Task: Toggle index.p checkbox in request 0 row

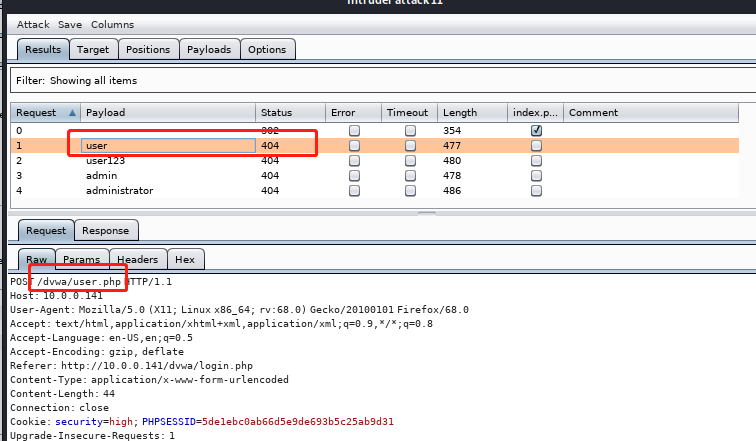Action: tap(536, 131)
